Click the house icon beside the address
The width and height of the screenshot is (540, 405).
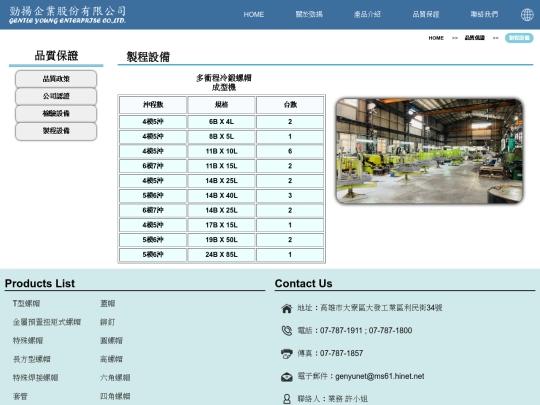click(287, 308)
